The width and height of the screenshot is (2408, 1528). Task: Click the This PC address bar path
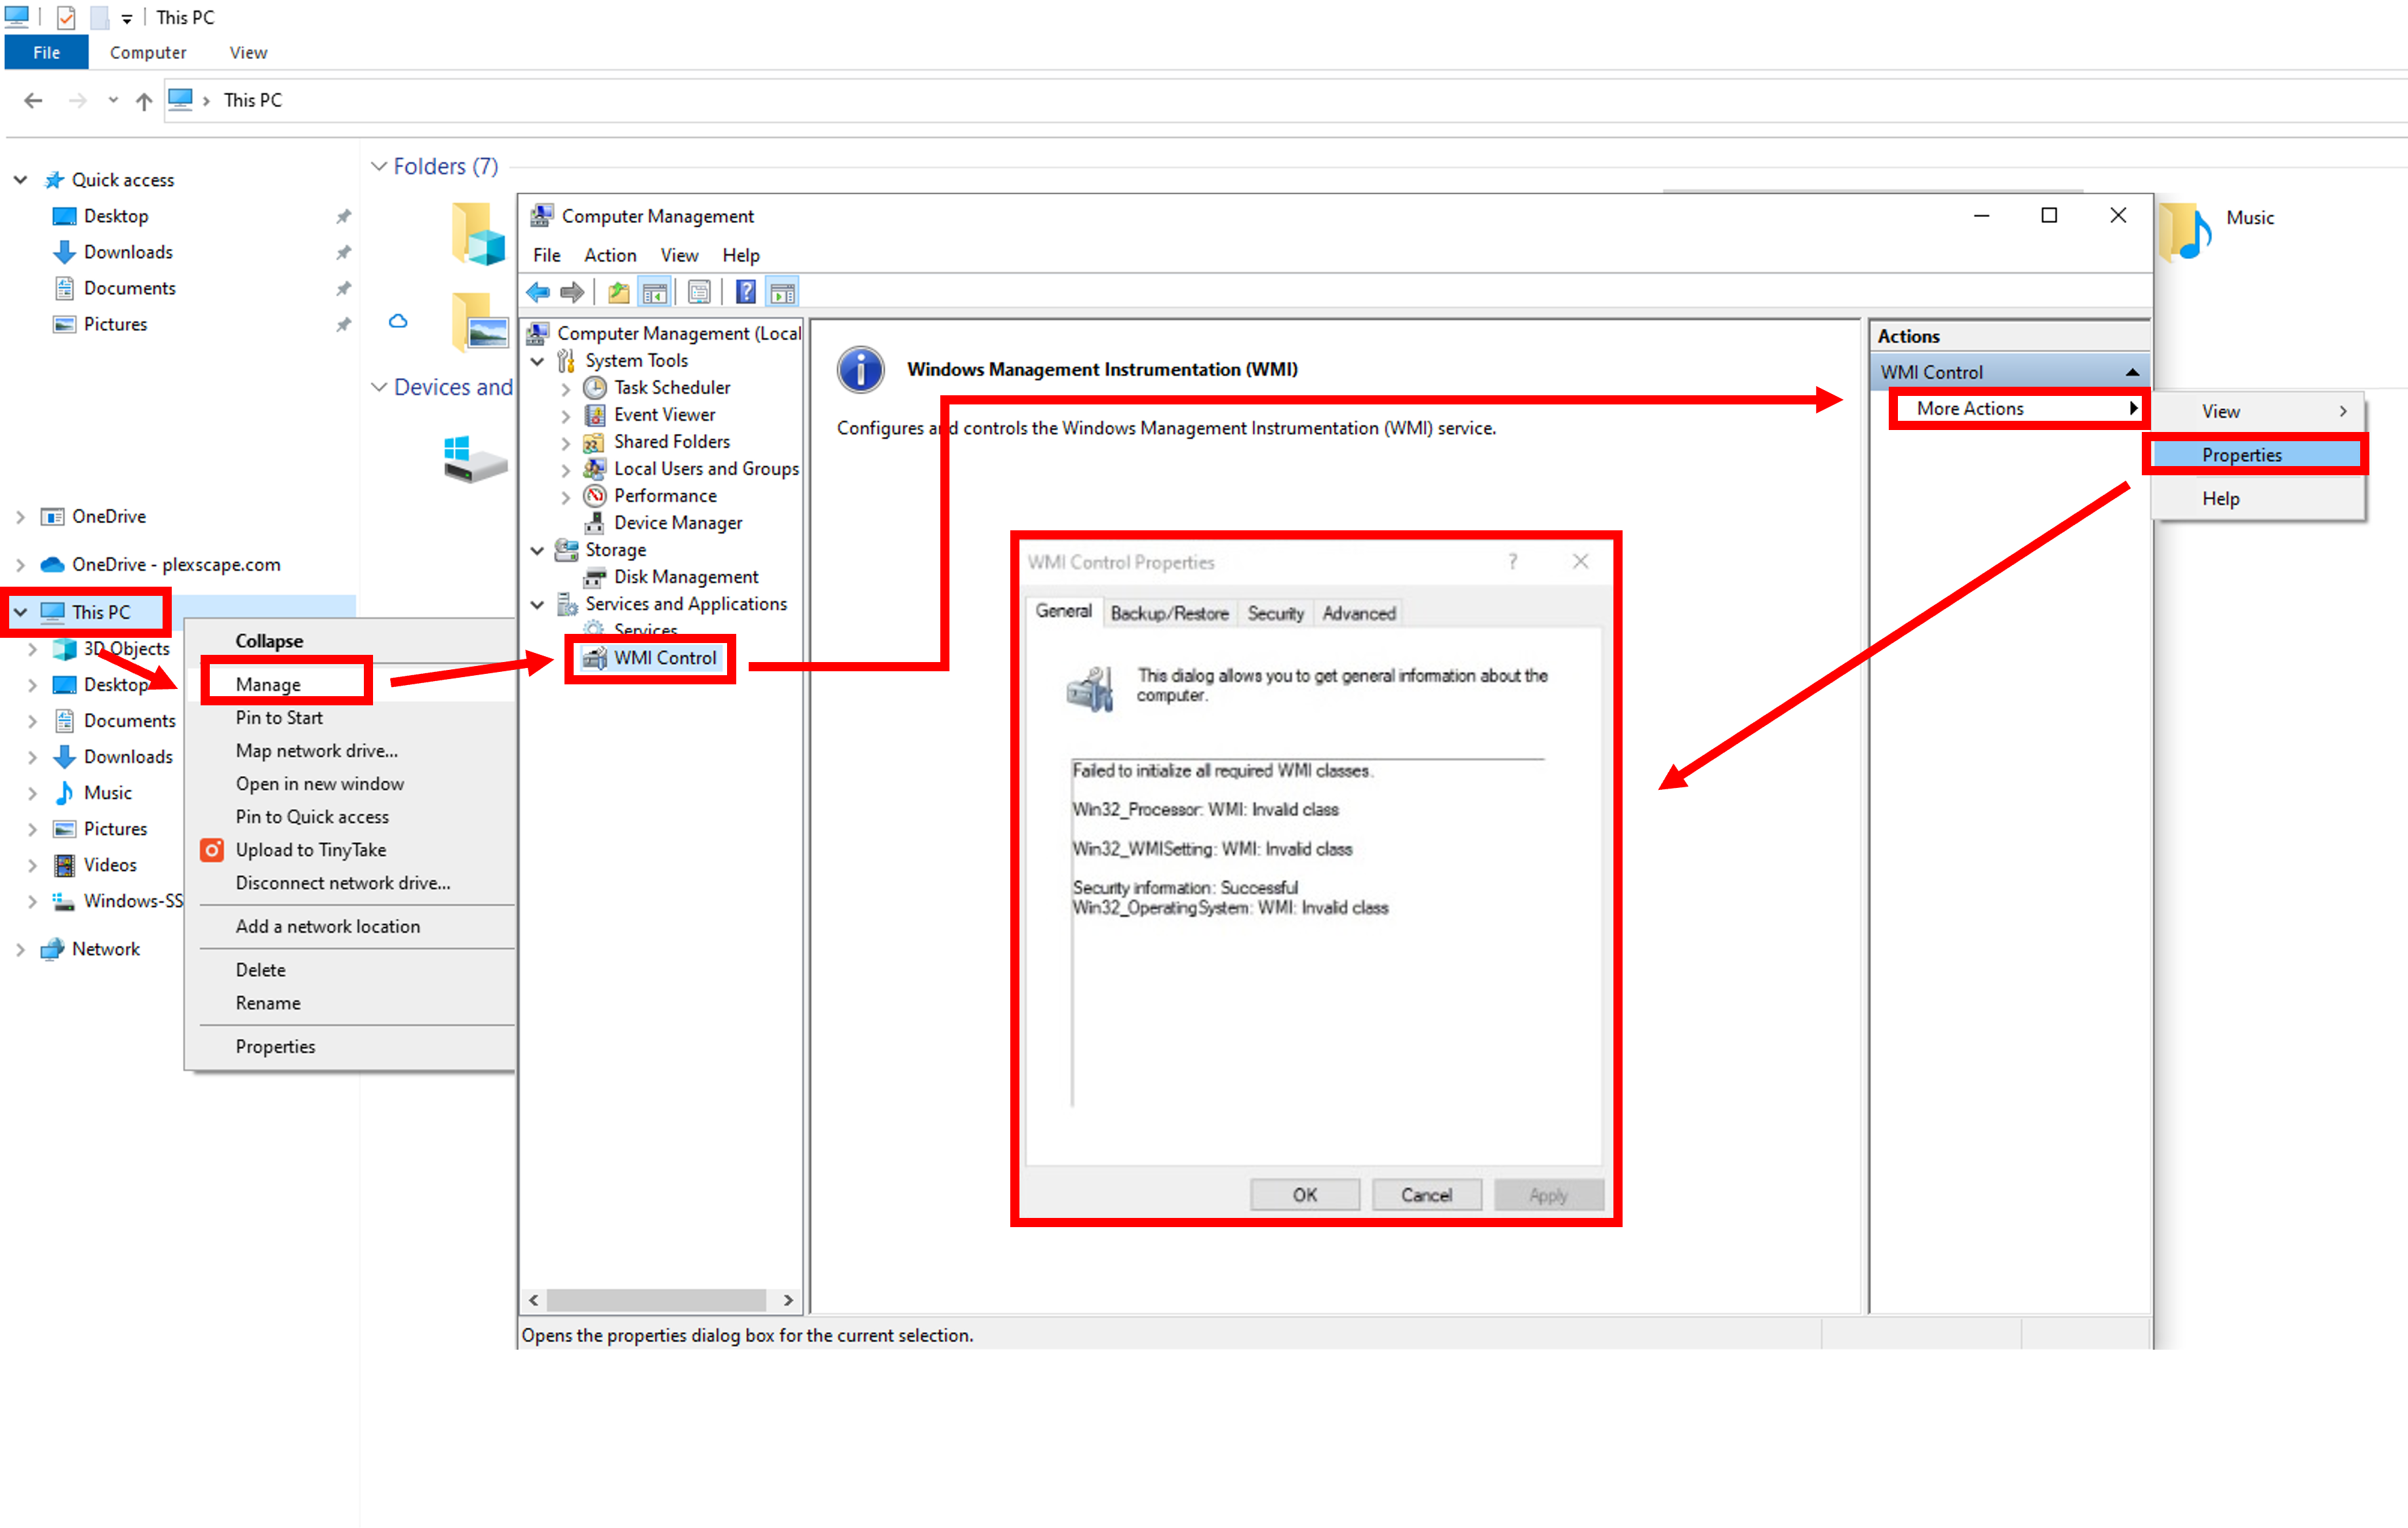tap(252, 100)
